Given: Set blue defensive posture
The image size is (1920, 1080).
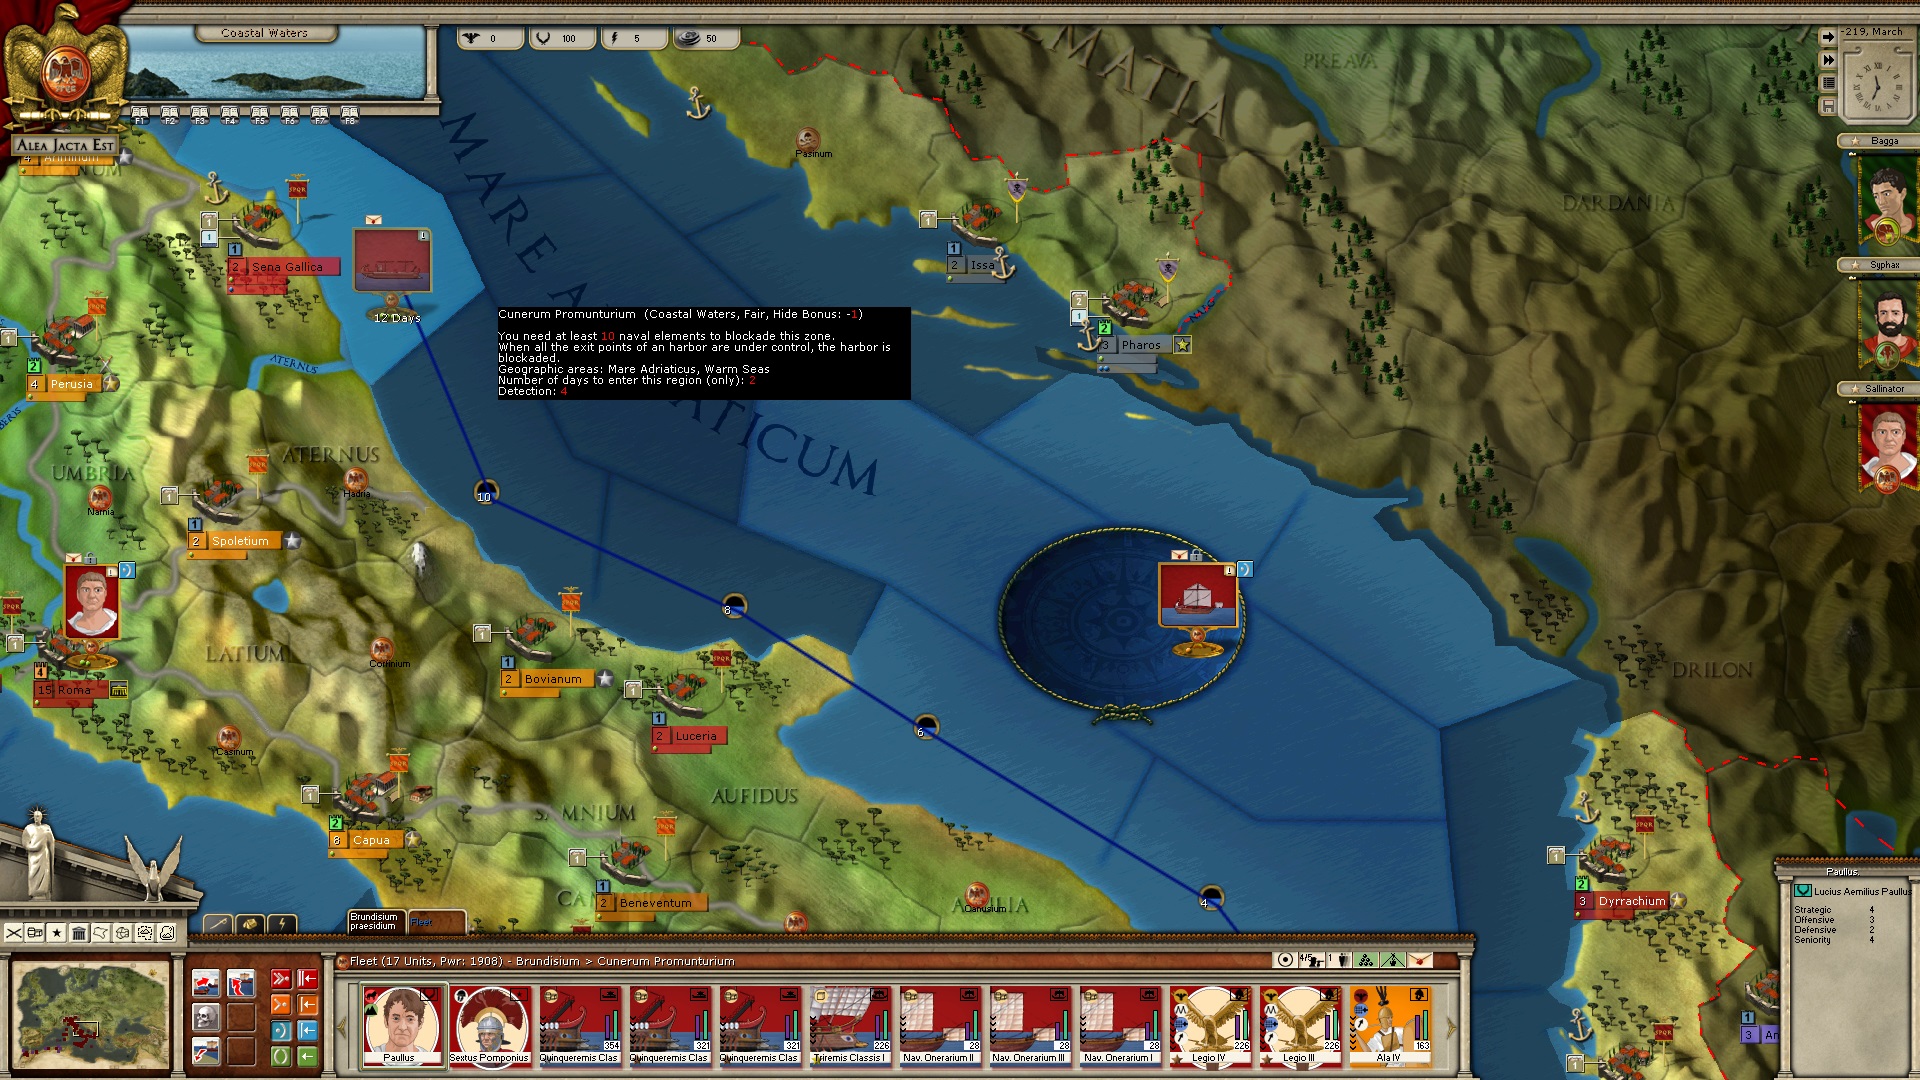Looking at the screenshot, I should click(281, 1031).
